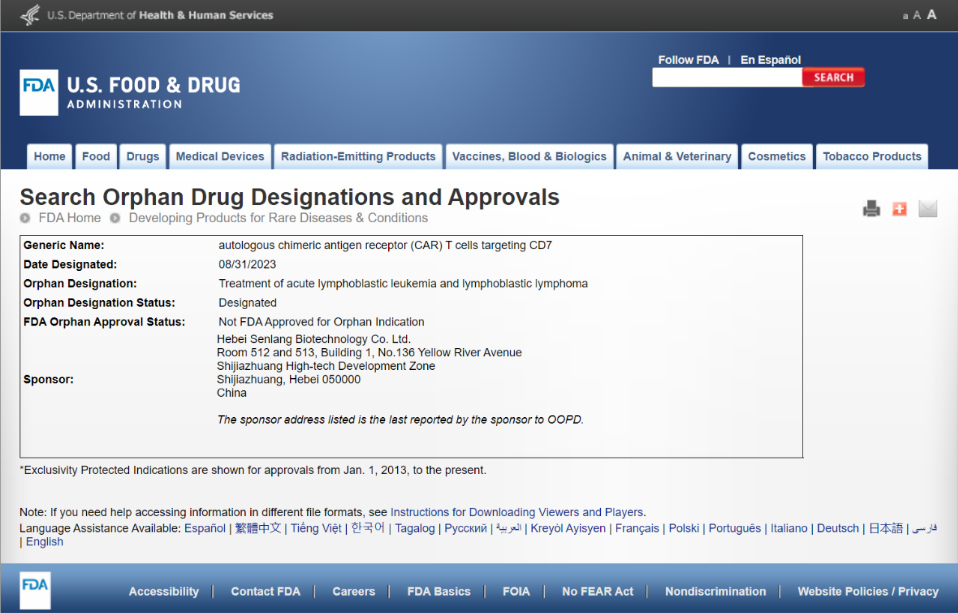Image resolution: width=958 pixels, height=613 pixels.
Task: Open the FOIA footer link
Action: (x=516, y=591)
